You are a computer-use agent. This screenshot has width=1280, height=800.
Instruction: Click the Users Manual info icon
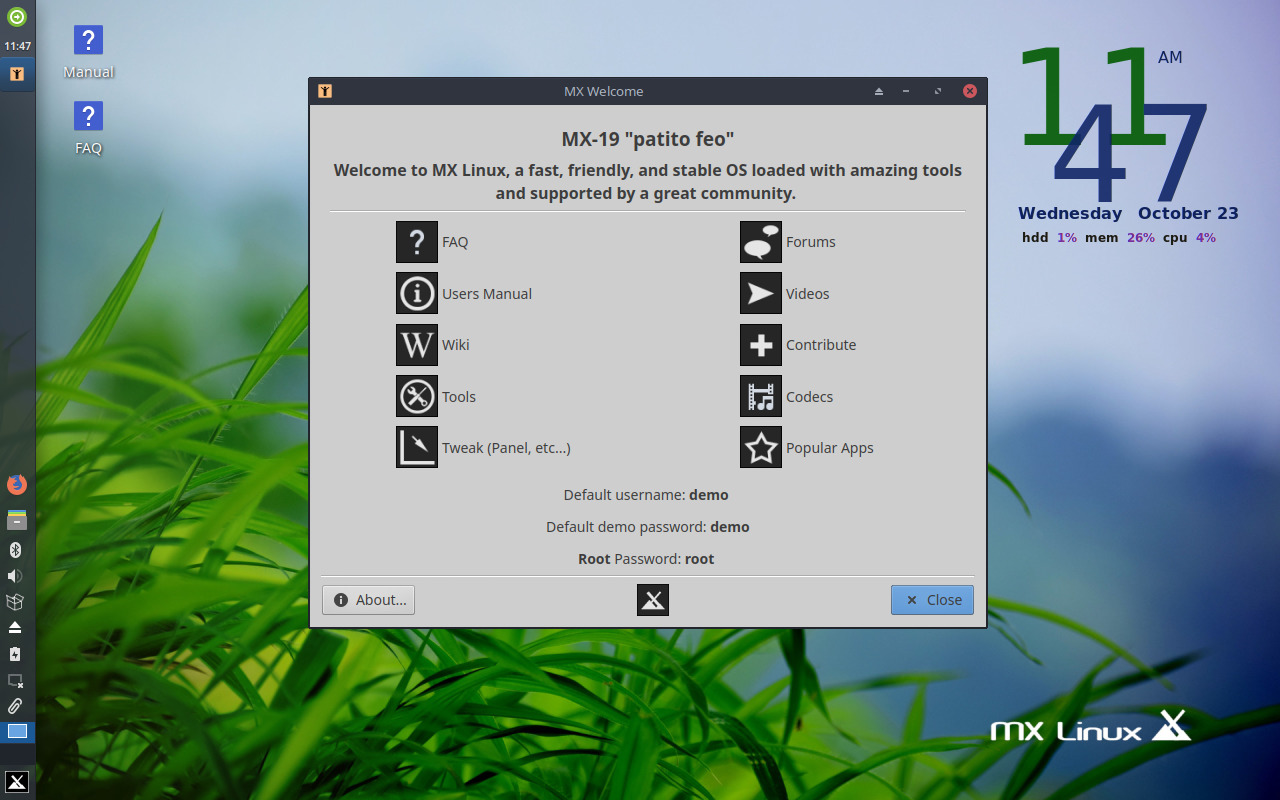pos(417,293)
